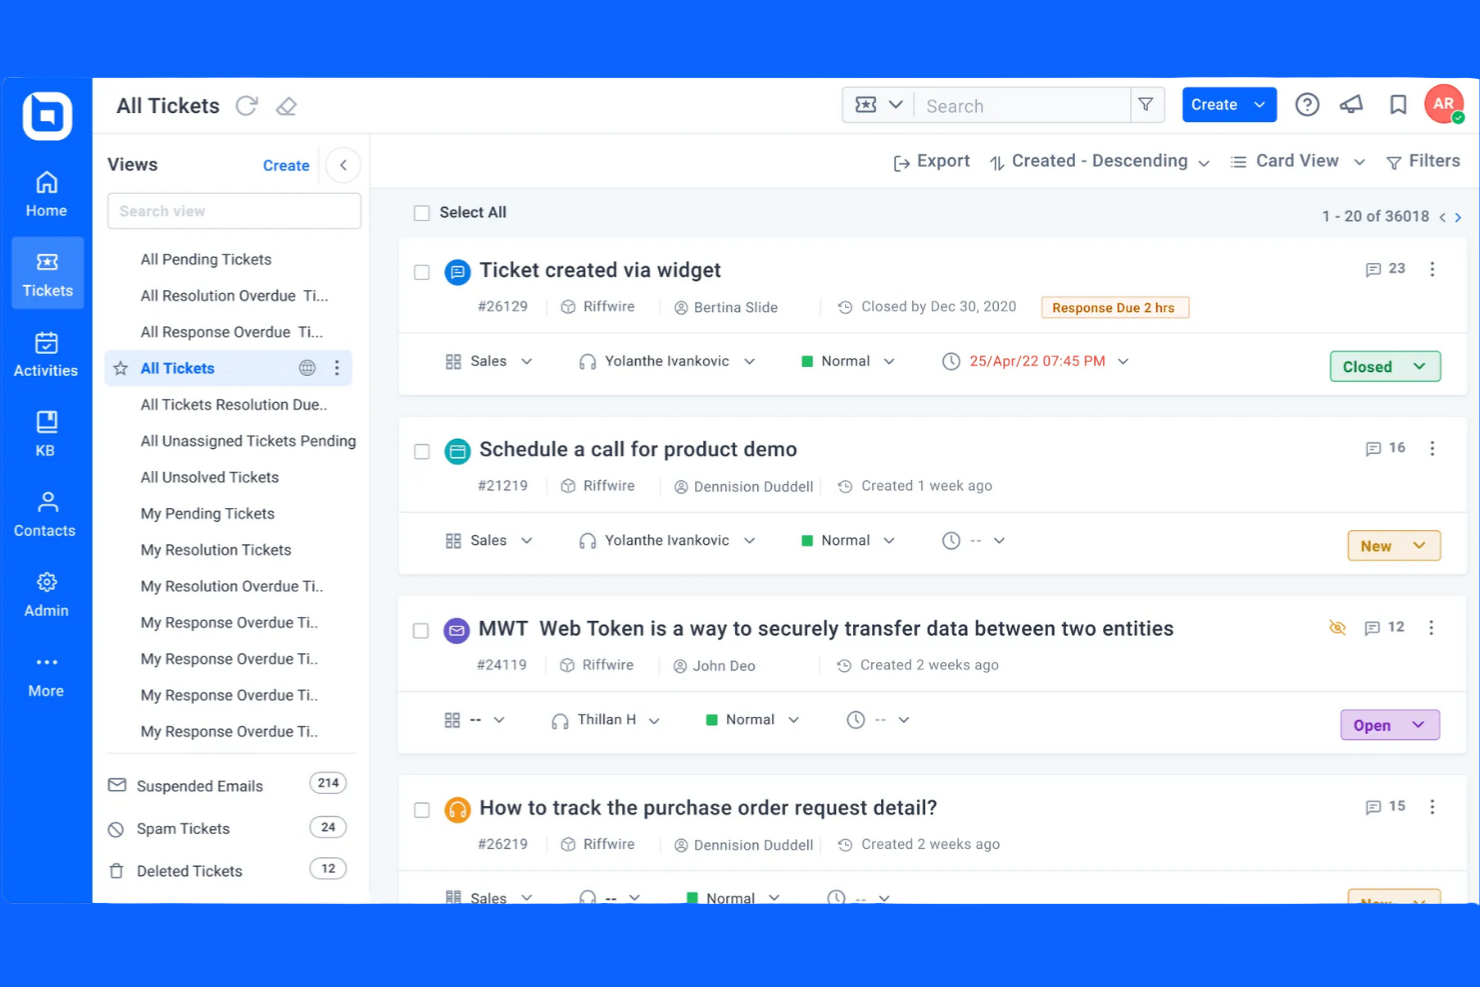This screenshot has width=1480, height=987.
Task: Open the Closed status dropdown on ticket #26129
Action: 1385,366
